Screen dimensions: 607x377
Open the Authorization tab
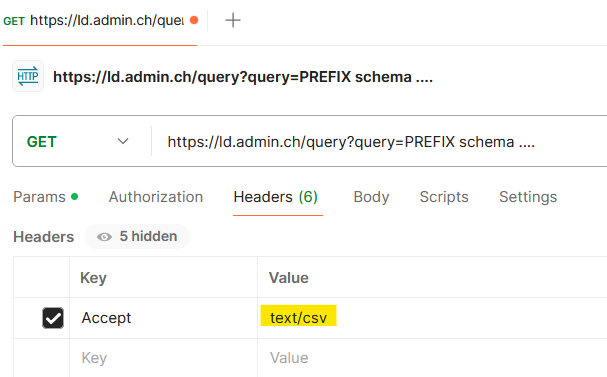156,197
